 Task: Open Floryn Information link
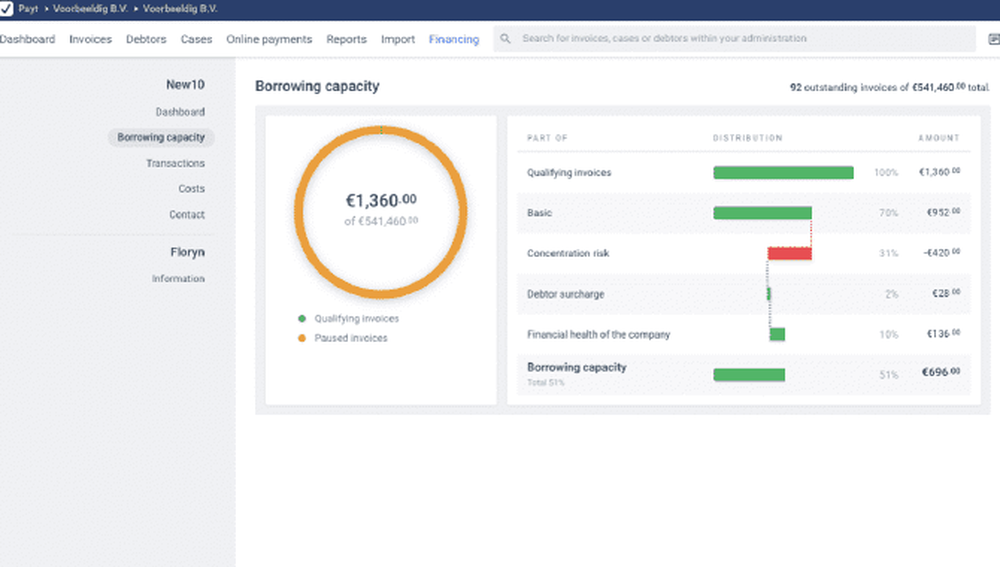click(178, 279)
